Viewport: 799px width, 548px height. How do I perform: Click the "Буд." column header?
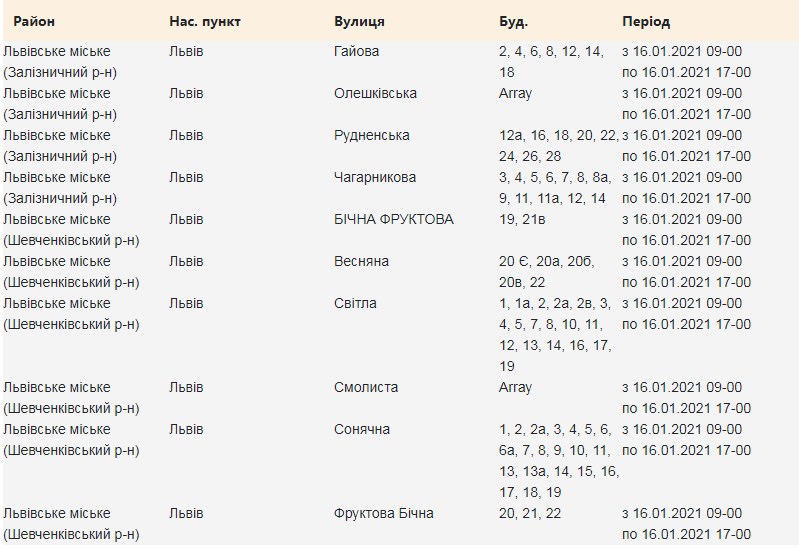click(x=513, y=21)
